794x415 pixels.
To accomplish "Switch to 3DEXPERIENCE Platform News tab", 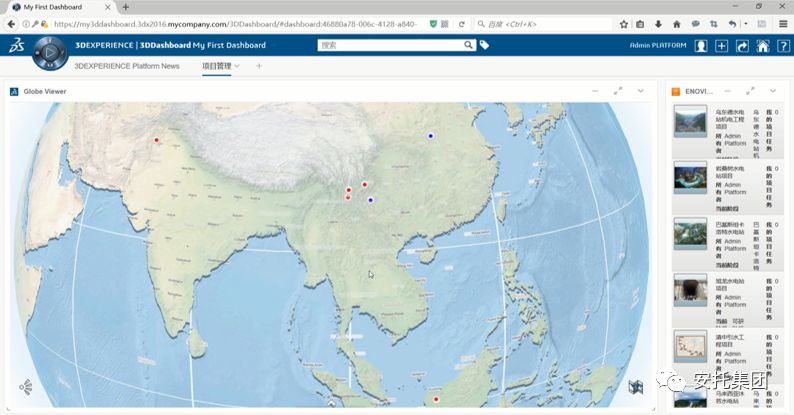I will click(x=127, y=66).
